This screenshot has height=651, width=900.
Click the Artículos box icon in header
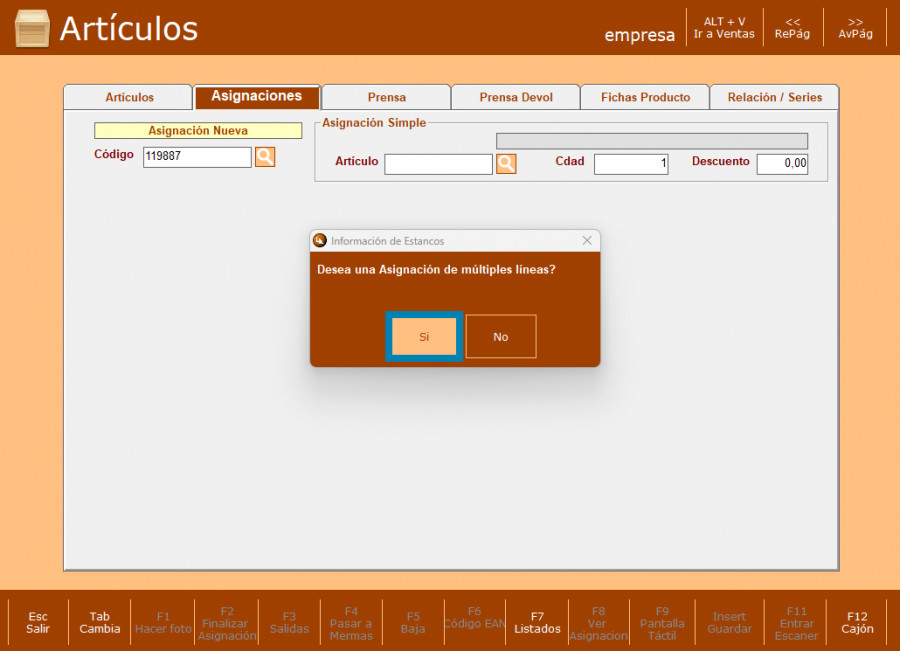(32, 28)
